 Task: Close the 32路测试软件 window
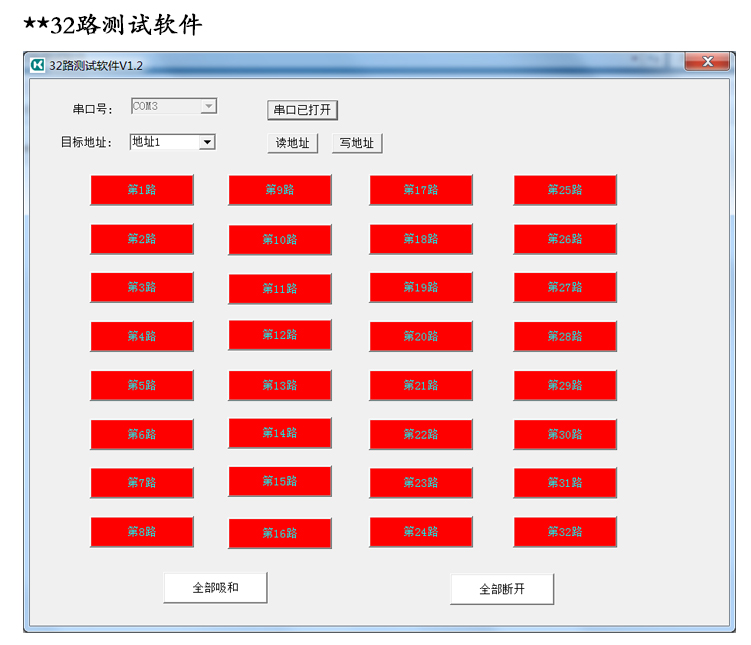(x=709, y=62)
